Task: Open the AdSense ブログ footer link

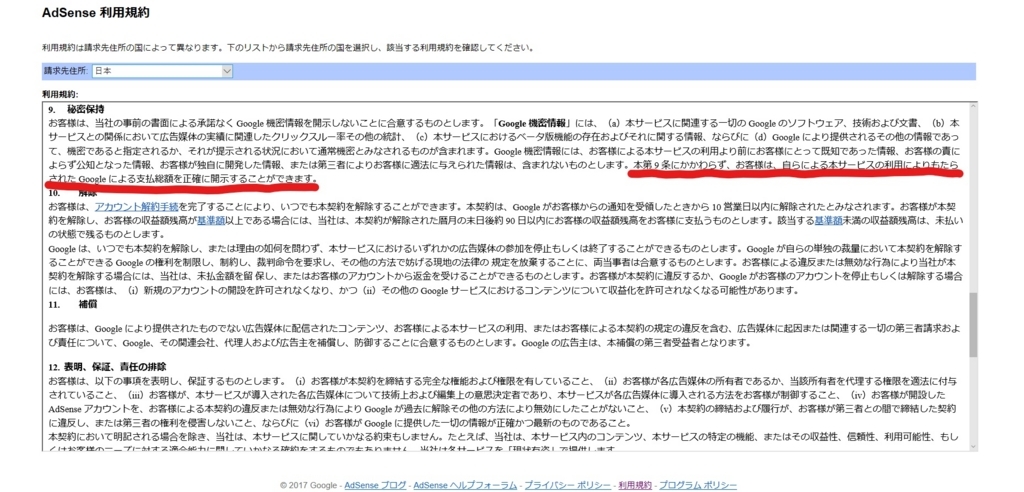Action: (375, 485)
